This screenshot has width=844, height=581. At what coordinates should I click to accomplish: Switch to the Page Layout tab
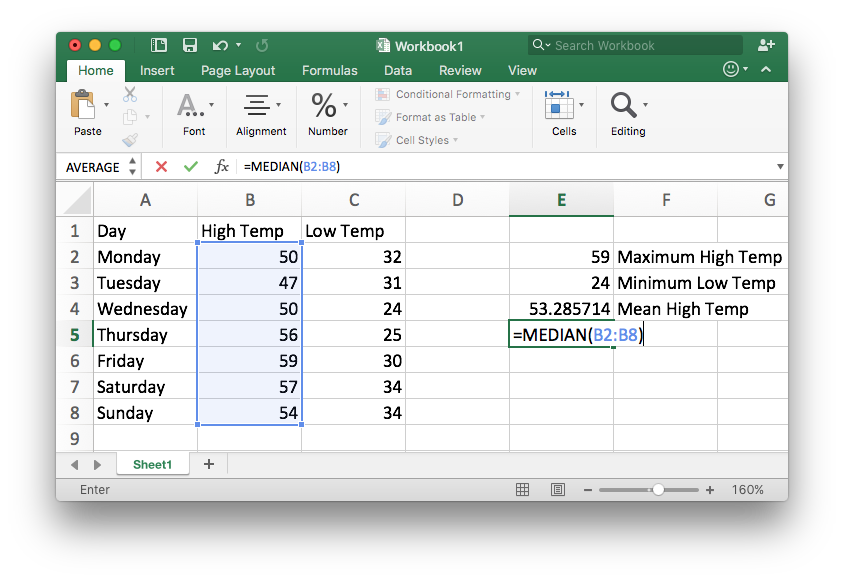[x=238, y=71]
